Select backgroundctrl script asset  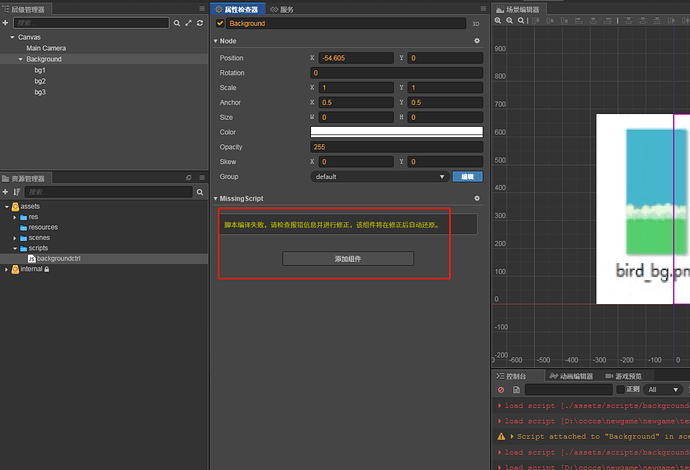(x=59, y=258)
